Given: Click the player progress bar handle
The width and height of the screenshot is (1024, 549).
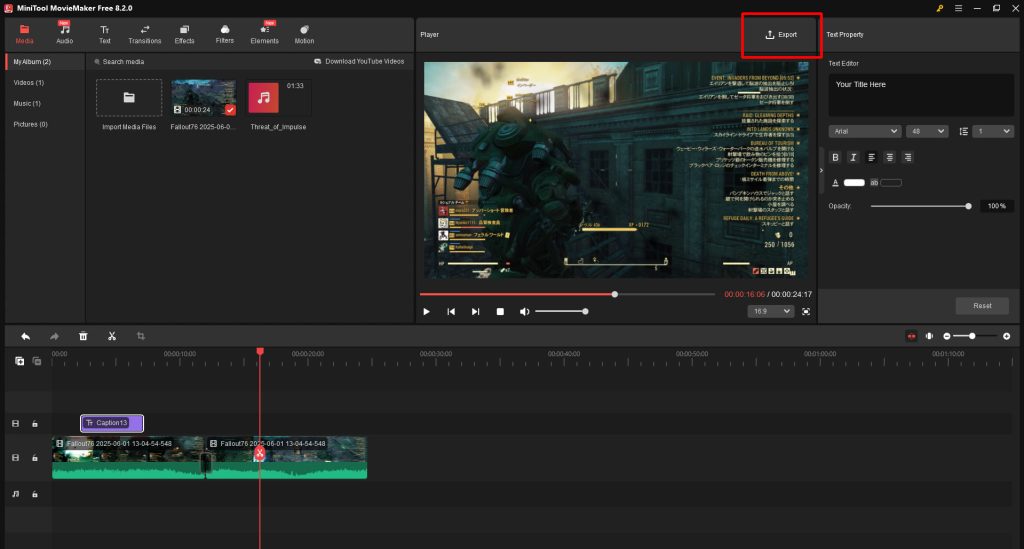Looking at the screenshot, I should (615, 294).
